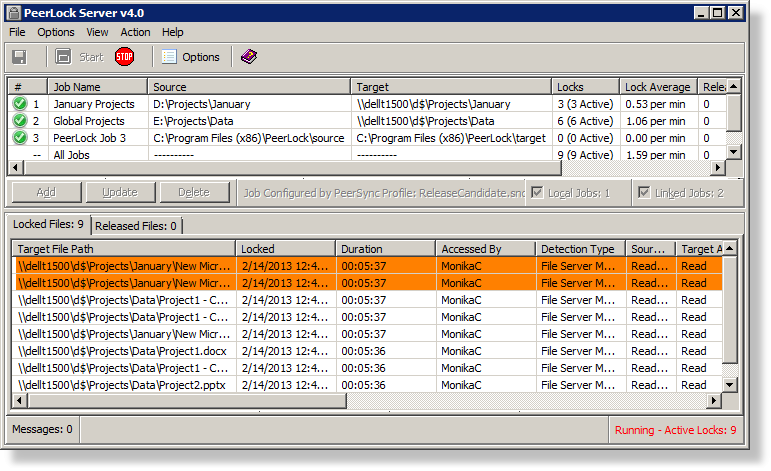Click the Options list icon in the toolbar
The width and height of the screenshot is (771, 471).
(169, 57)
